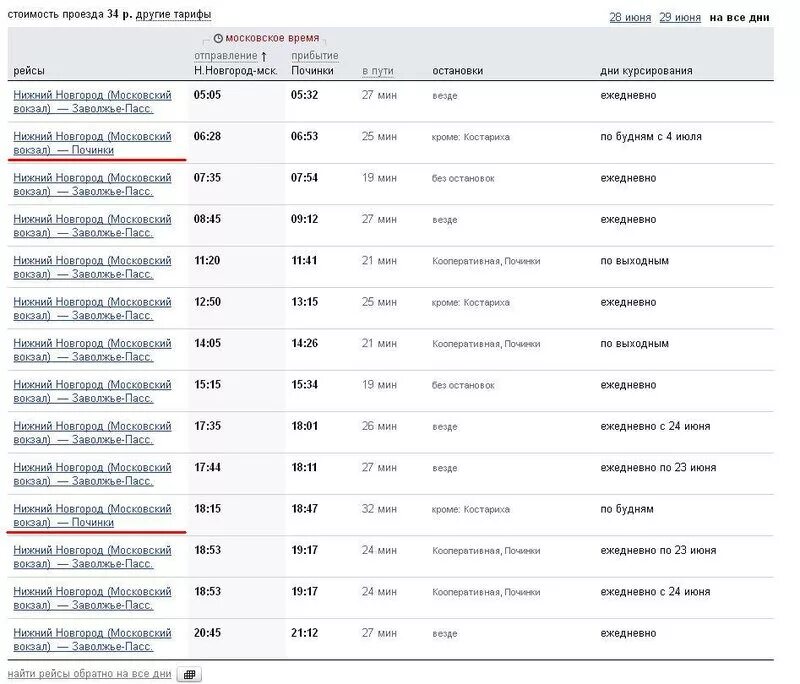Viewport: 800px width, 684px height.
Task: Click the 26 мин travel duration
Action: (379, 426)
